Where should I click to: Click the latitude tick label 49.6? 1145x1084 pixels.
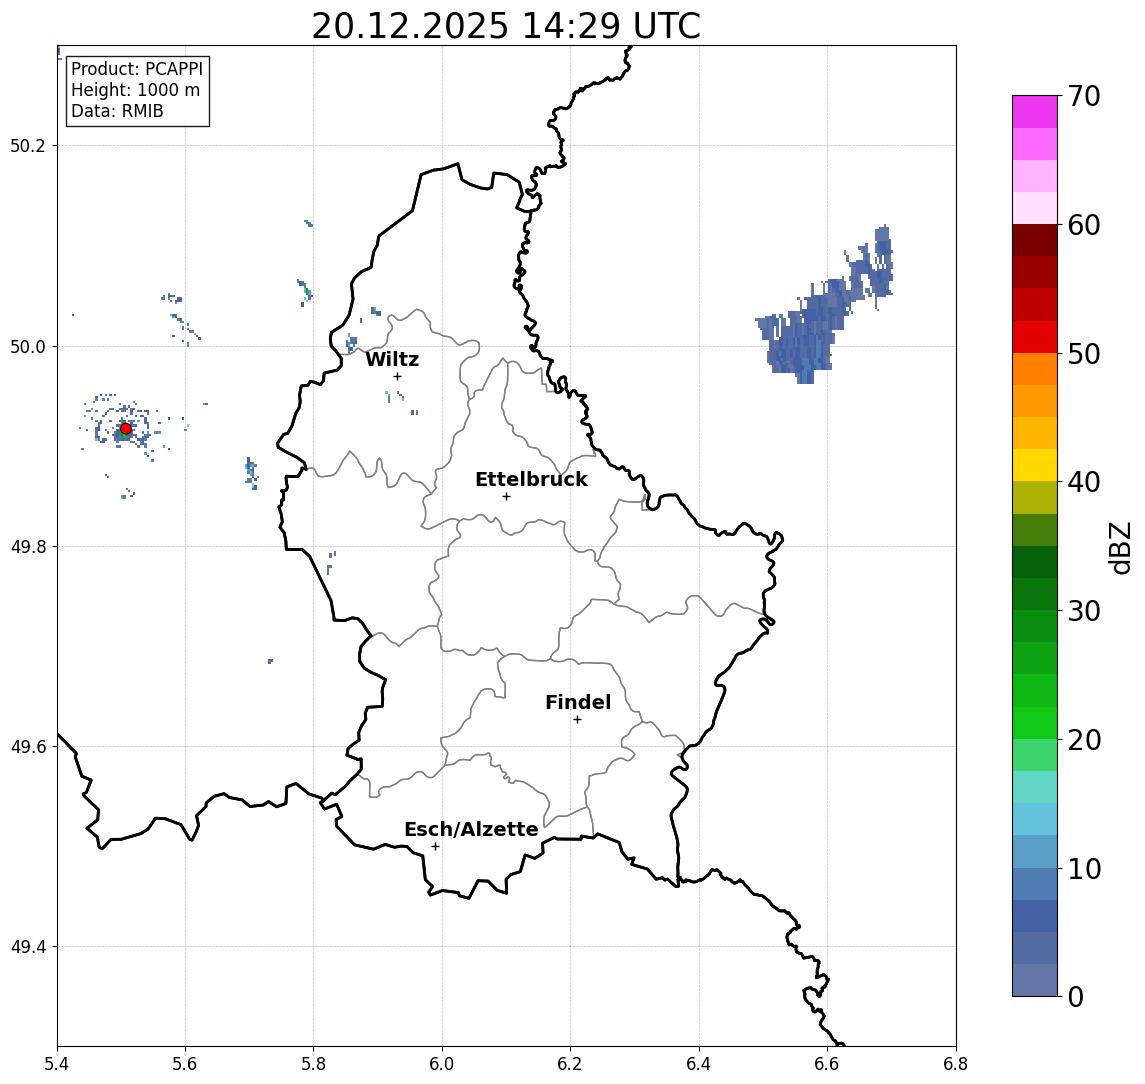coord(28,747)
